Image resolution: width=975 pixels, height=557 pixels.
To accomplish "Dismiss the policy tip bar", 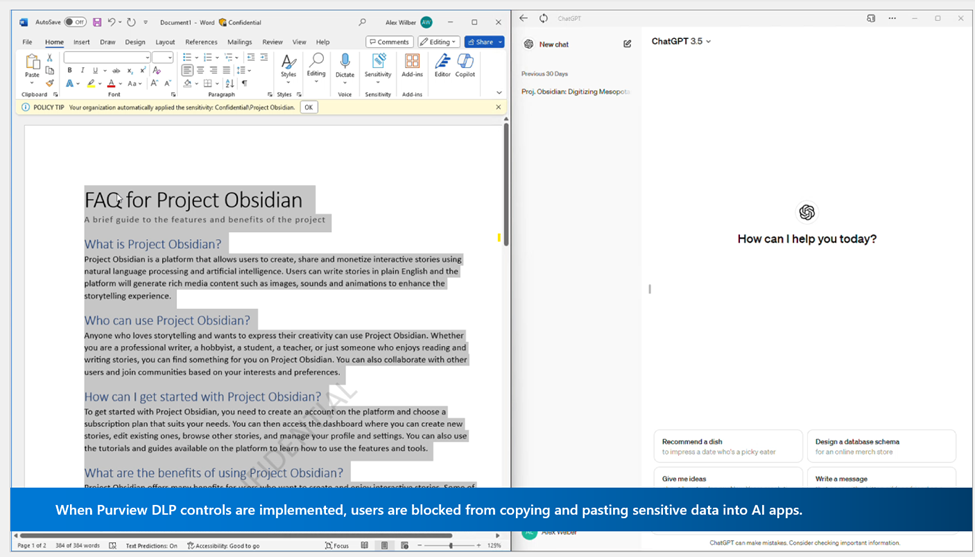I will (498, 107).
